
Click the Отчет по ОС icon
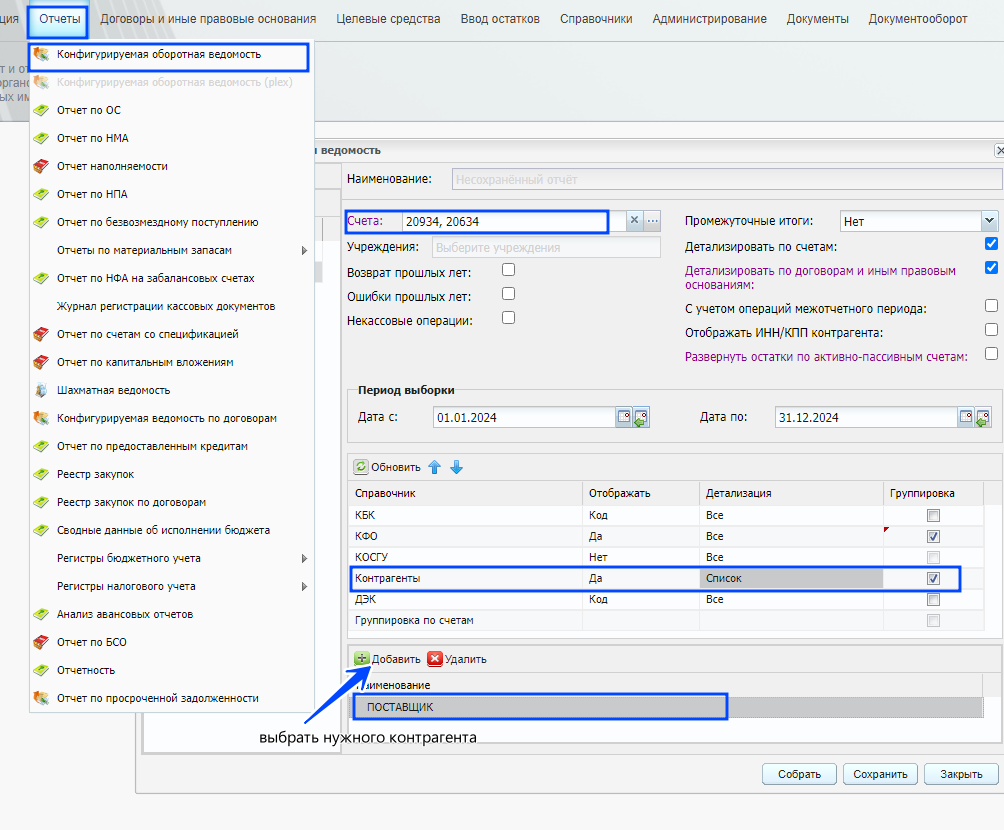point(41,110)
